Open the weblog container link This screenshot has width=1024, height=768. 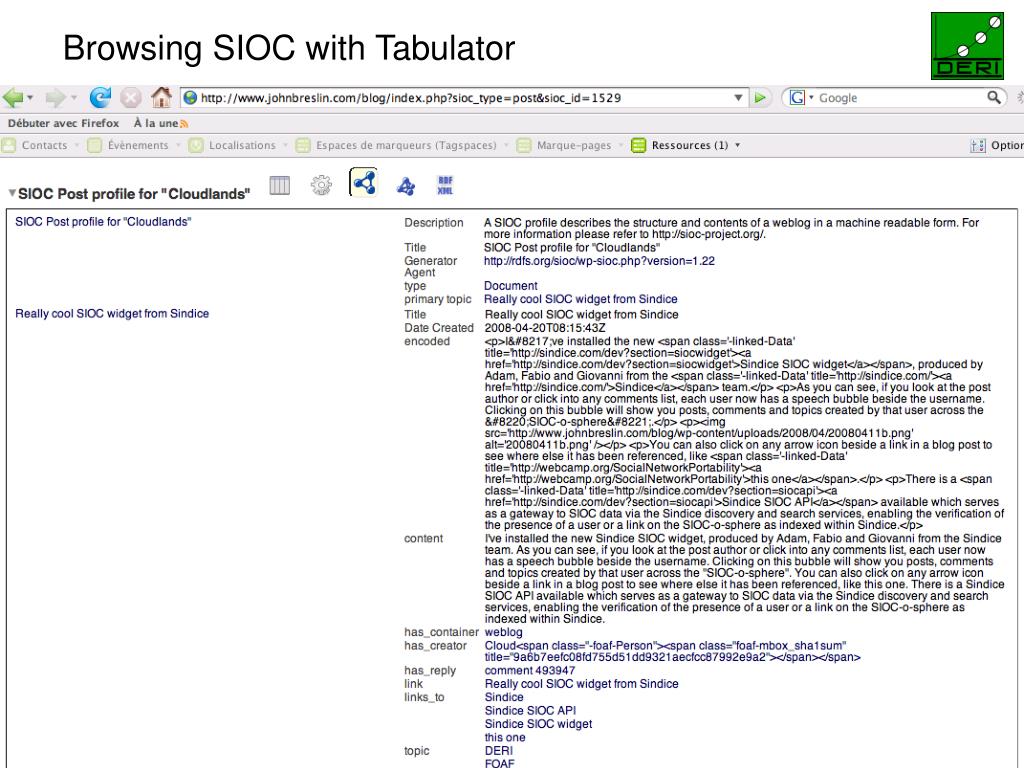tap(503, 632)
